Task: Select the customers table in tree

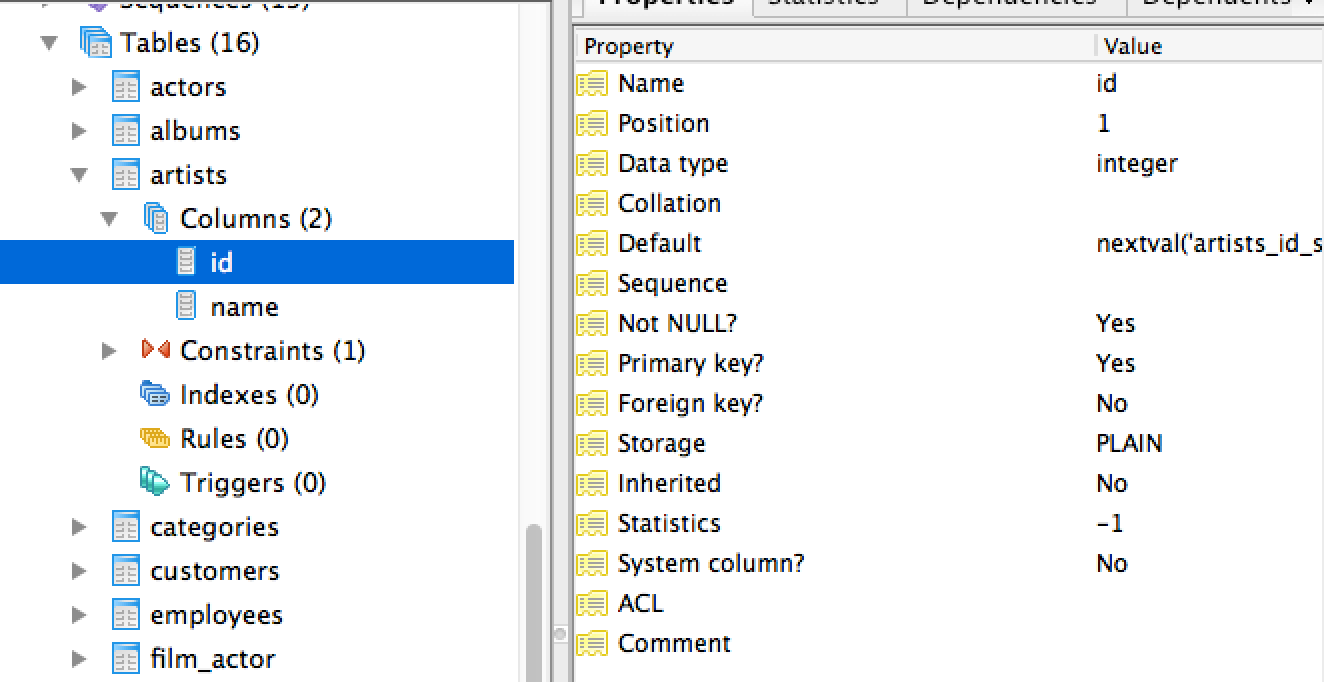Action: pyautogui.click(x=214, y=571)
